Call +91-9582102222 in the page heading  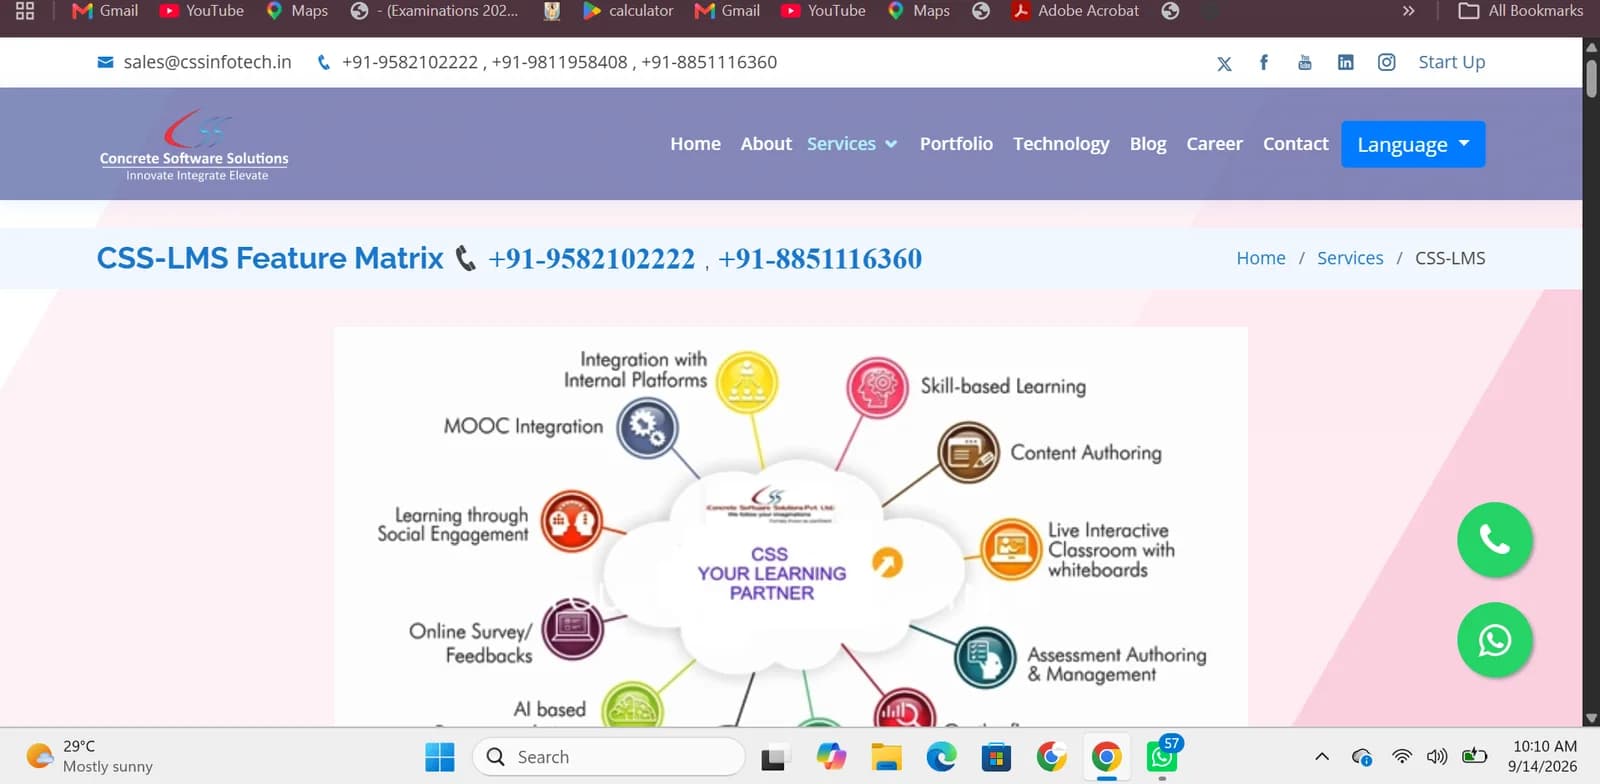point(591,259)
